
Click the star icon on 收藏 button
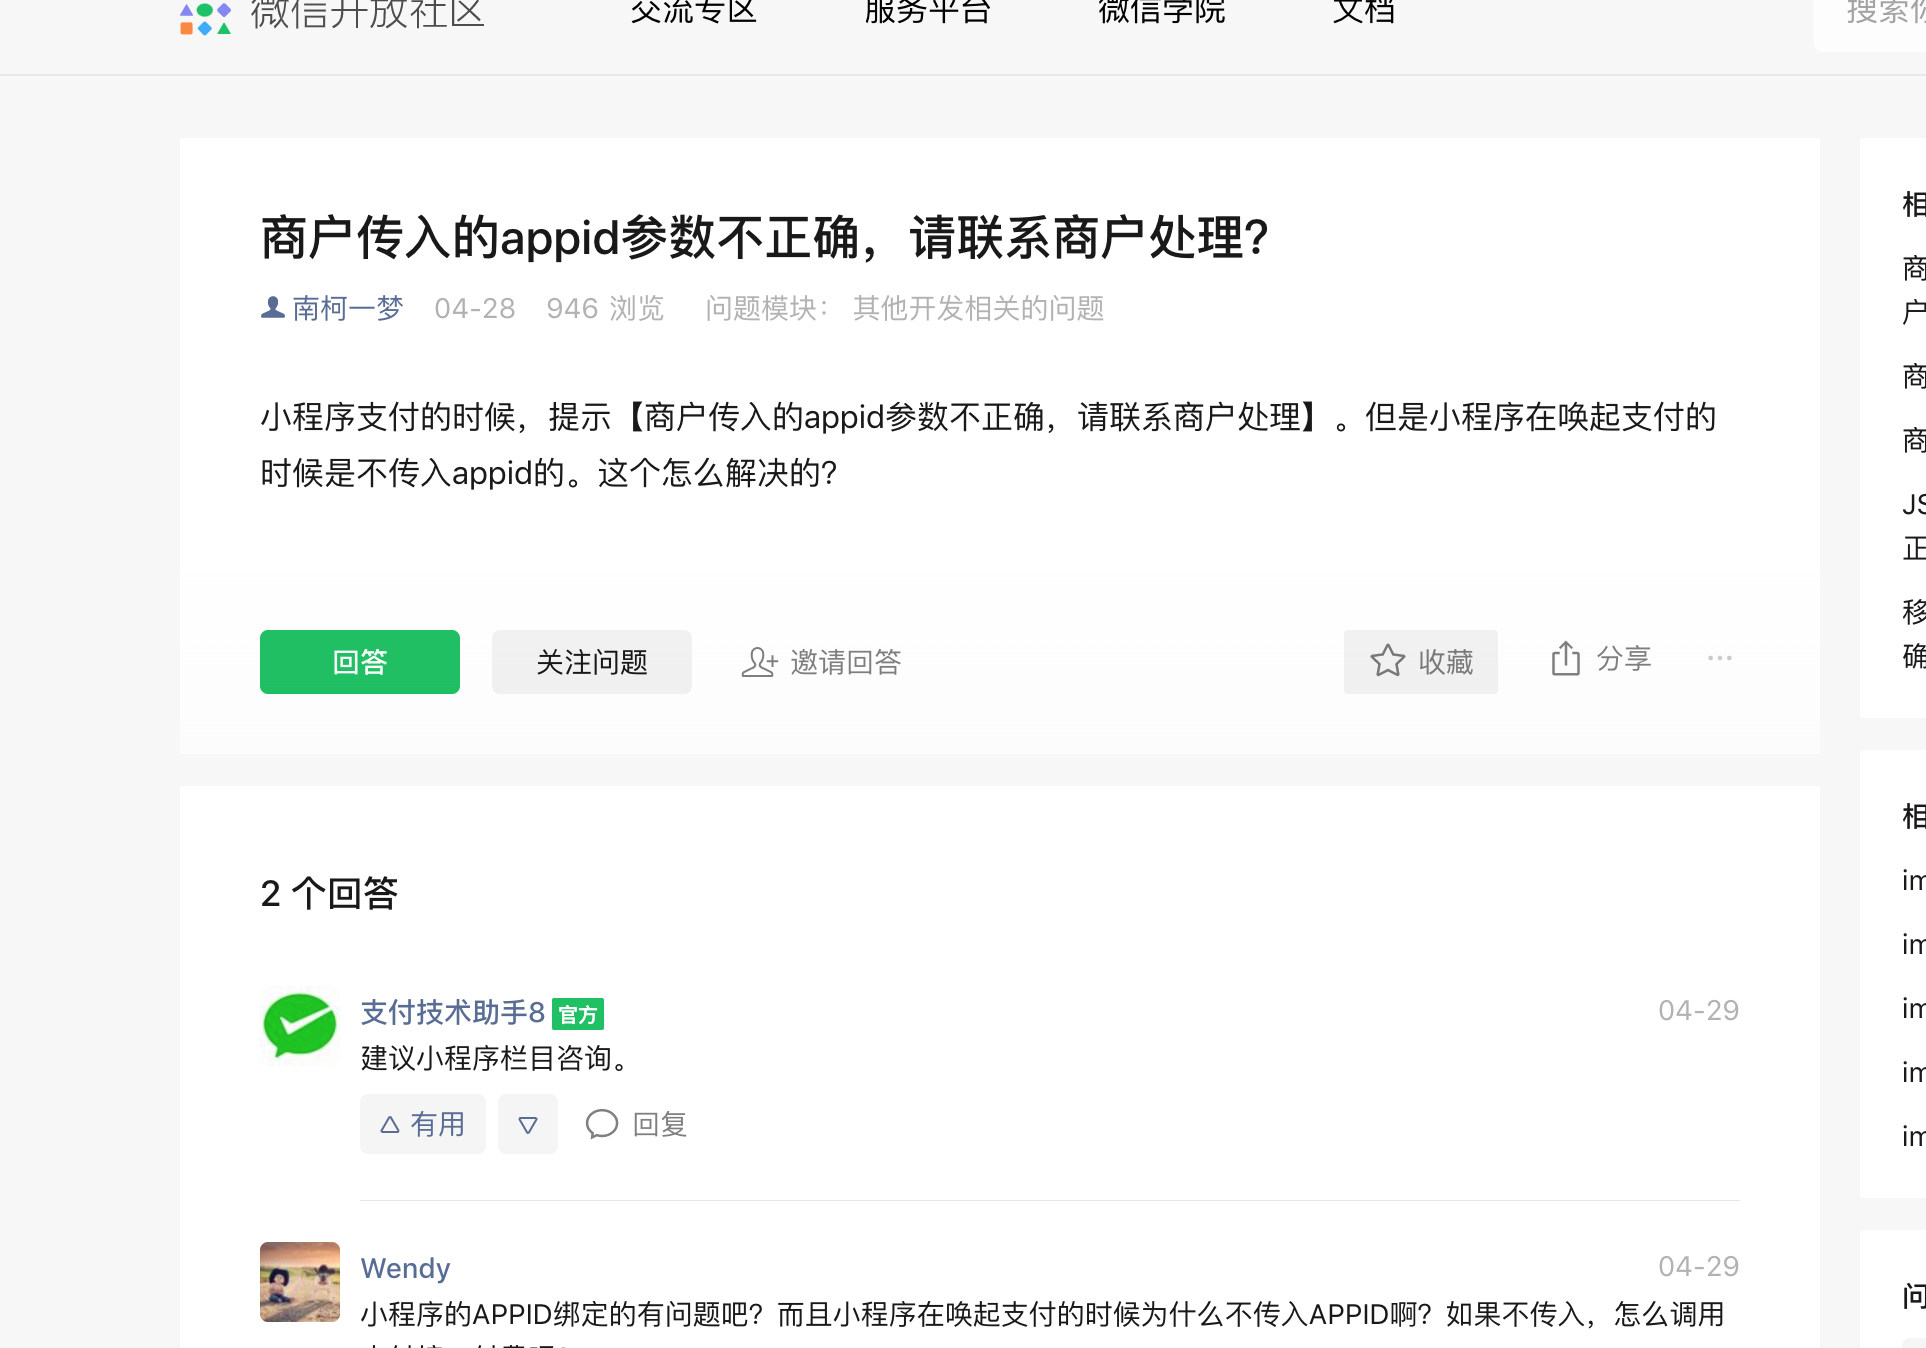click(1387, 661)
